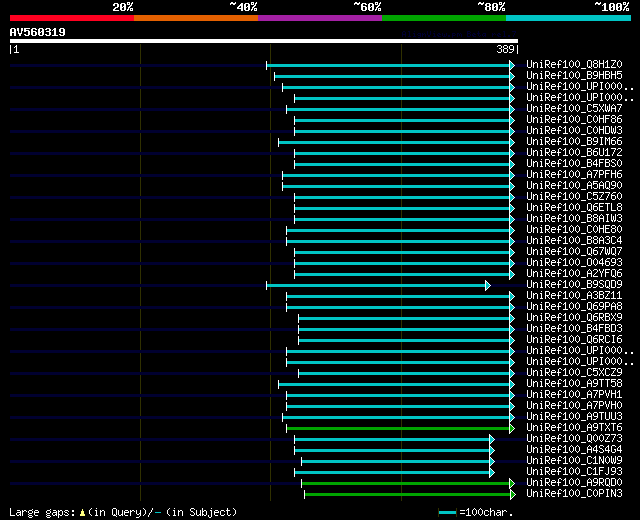Select the UniRef100_C5XCZ9 hit label
Image resolution: width=640 pixels, height=520 pixels.
click(x=574, y=373)
